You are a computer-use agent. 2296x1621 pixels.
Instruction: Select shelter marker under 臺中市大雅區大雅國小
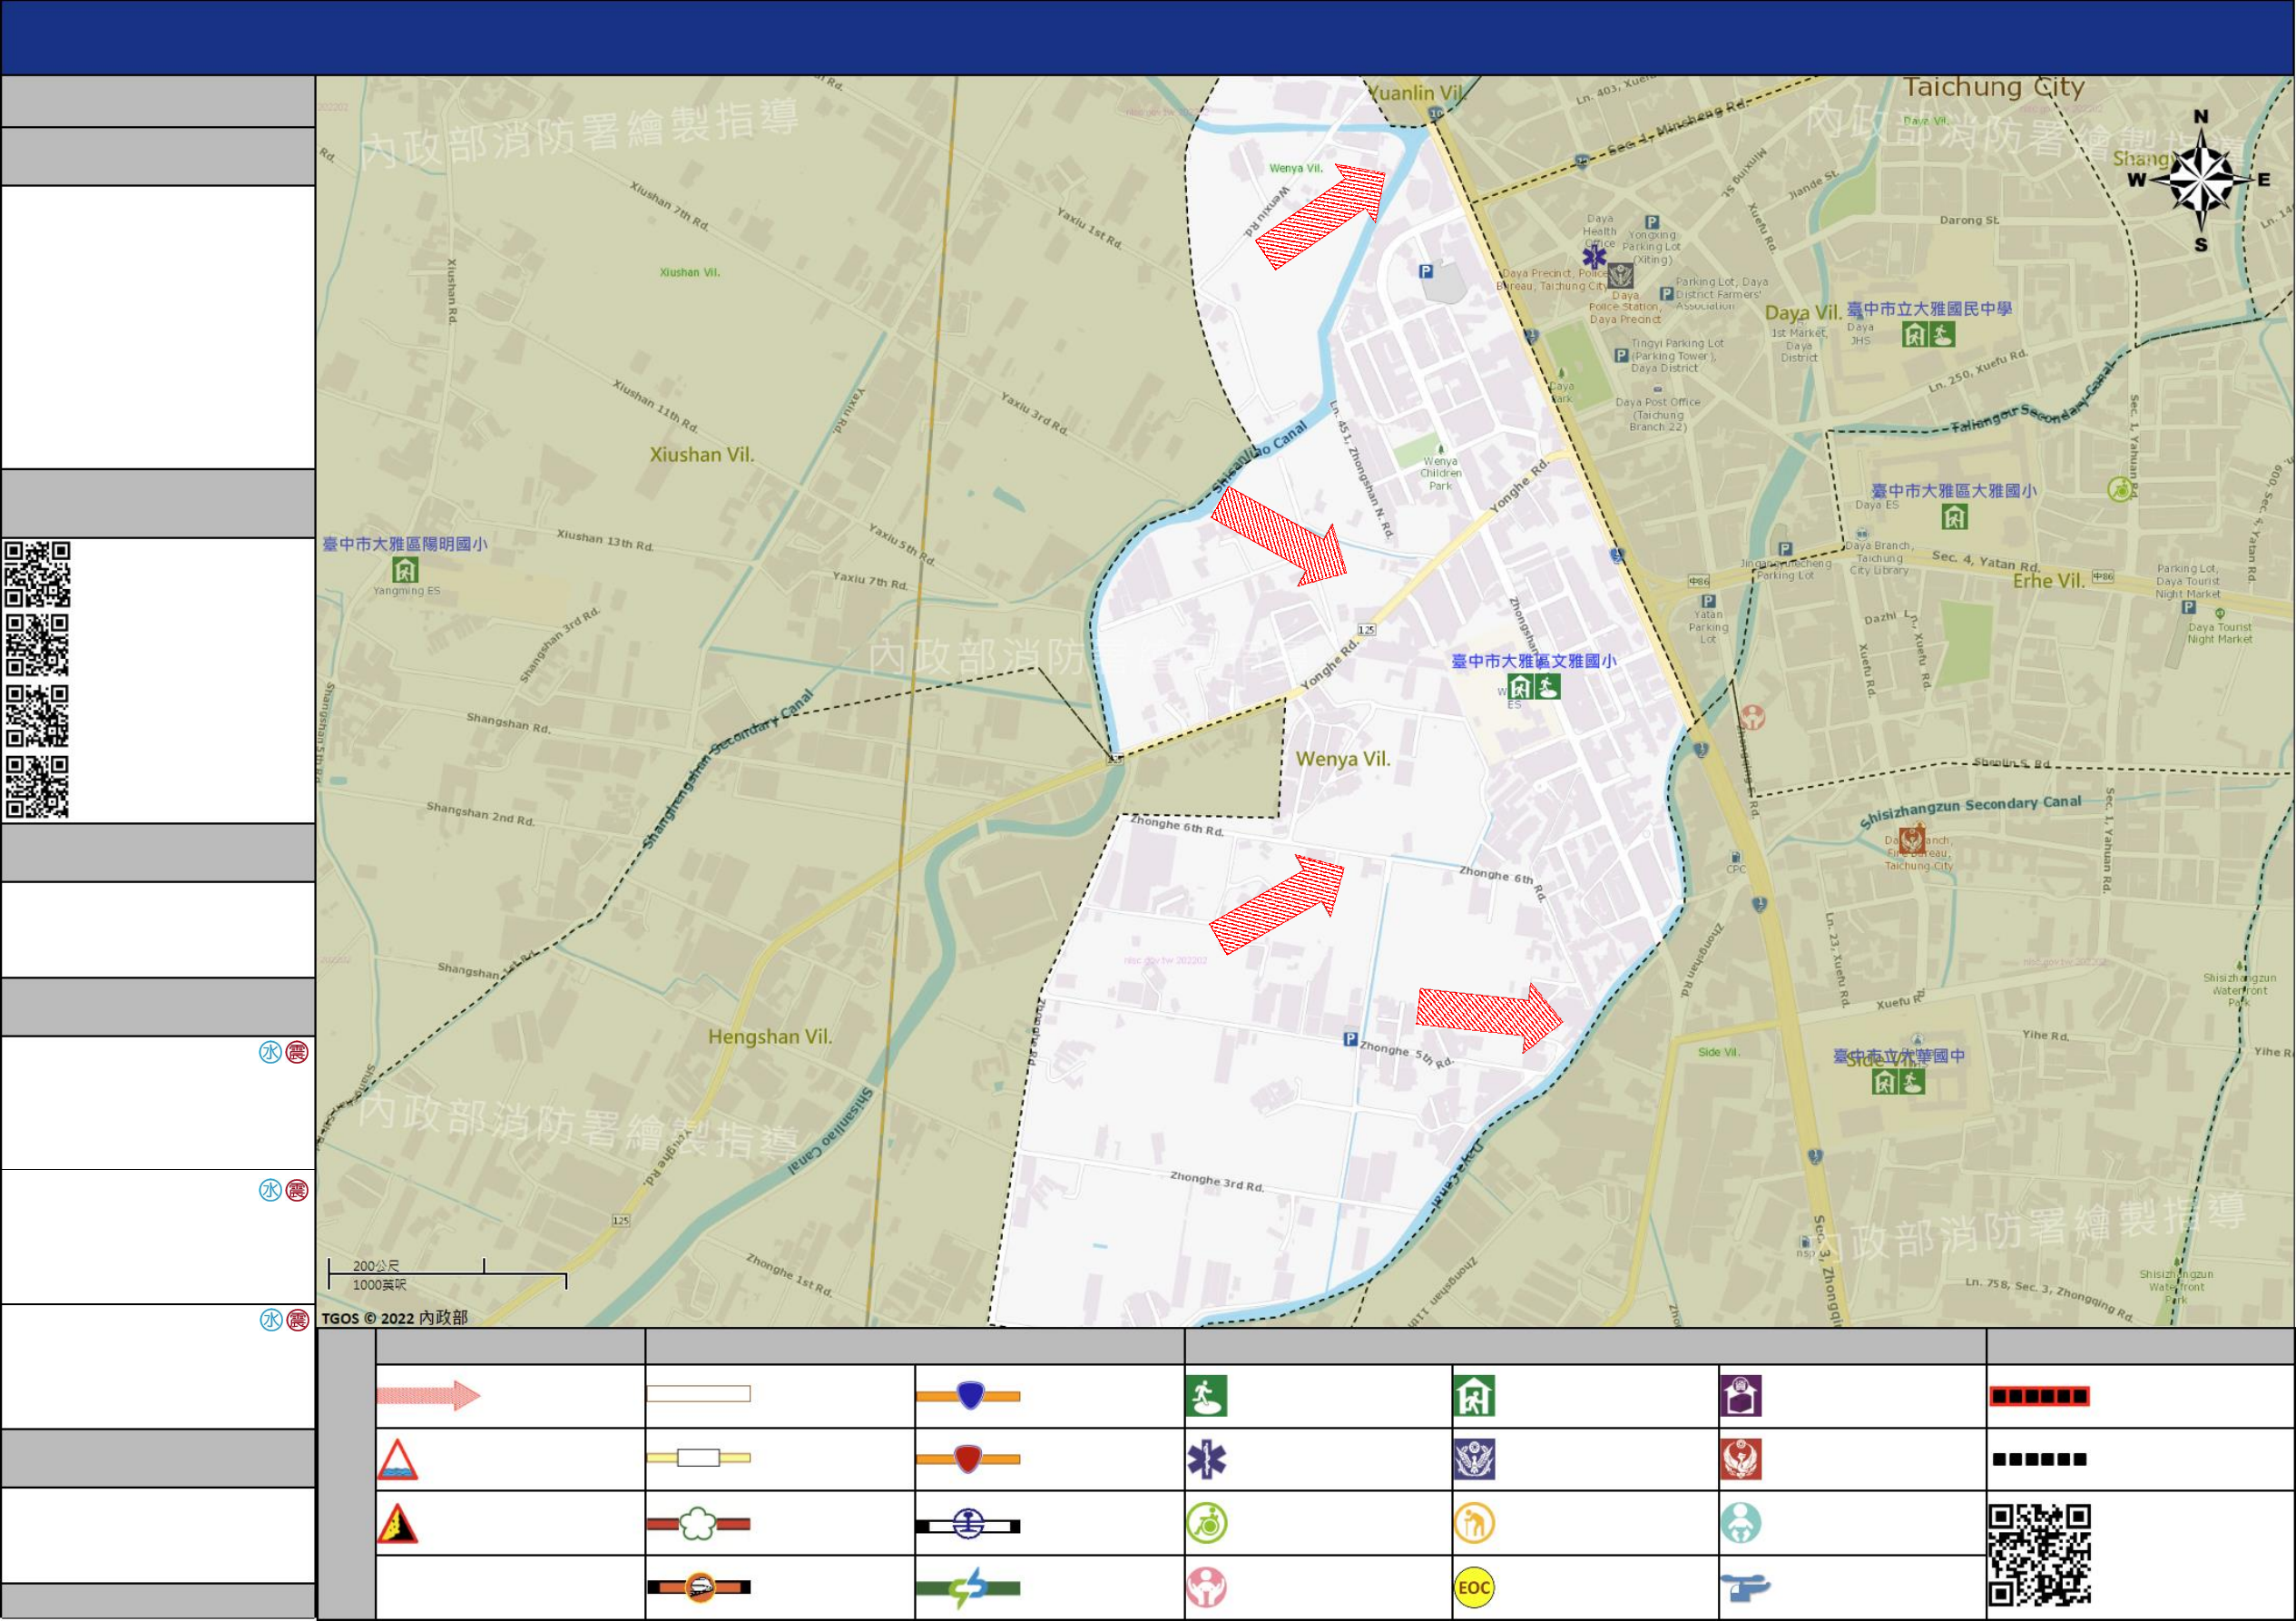[1955, 517]
